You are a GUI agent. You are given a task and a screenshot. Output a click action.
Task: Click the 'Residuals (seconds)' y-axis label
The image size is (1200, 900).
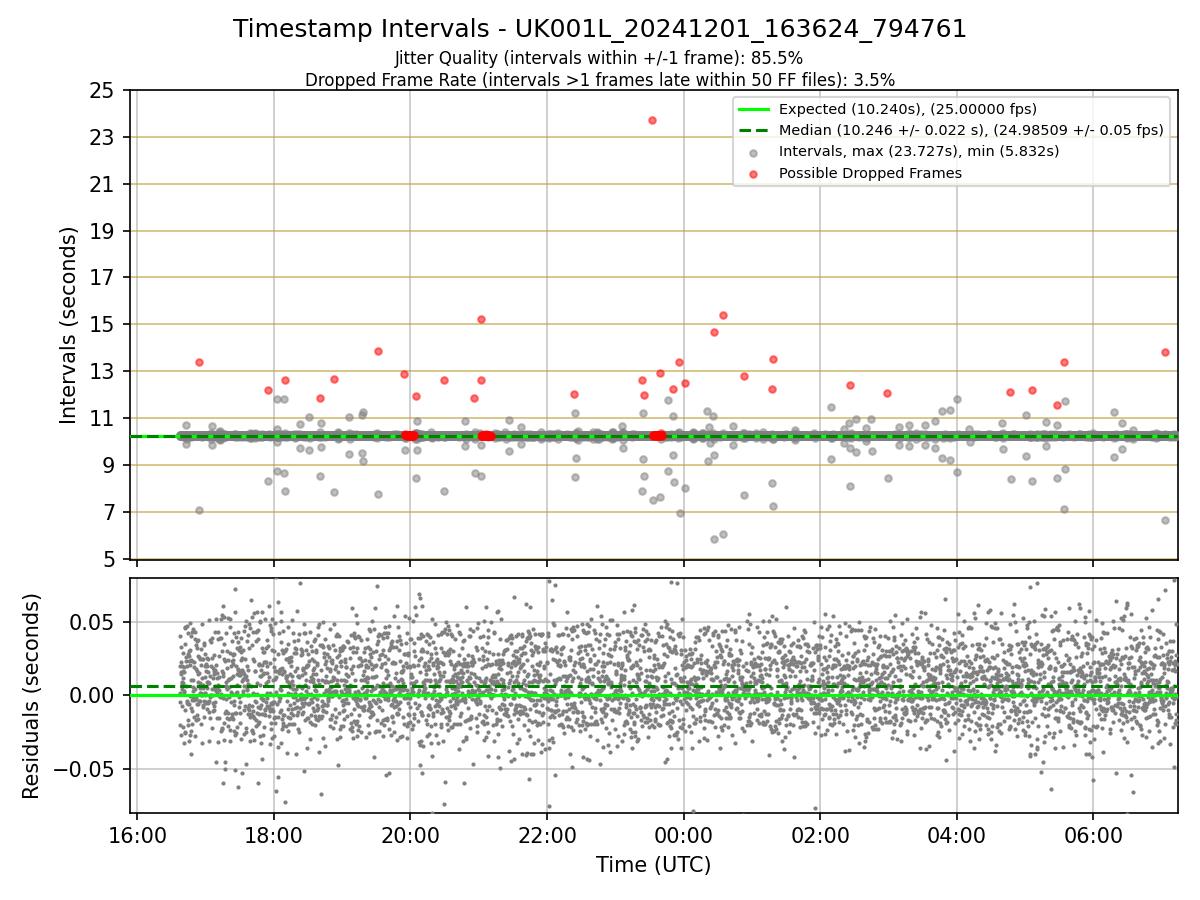tap(32, 696)
